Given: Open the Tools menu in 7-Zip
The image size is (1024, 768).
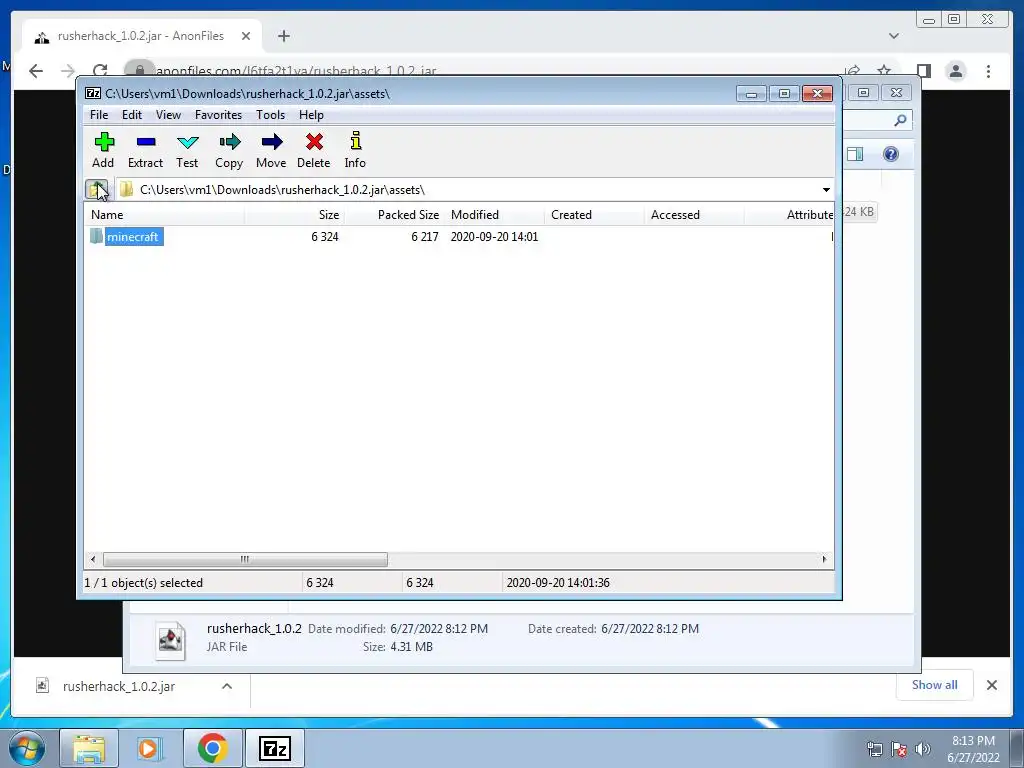Looking at the screenshot, I should coord(270,115).
